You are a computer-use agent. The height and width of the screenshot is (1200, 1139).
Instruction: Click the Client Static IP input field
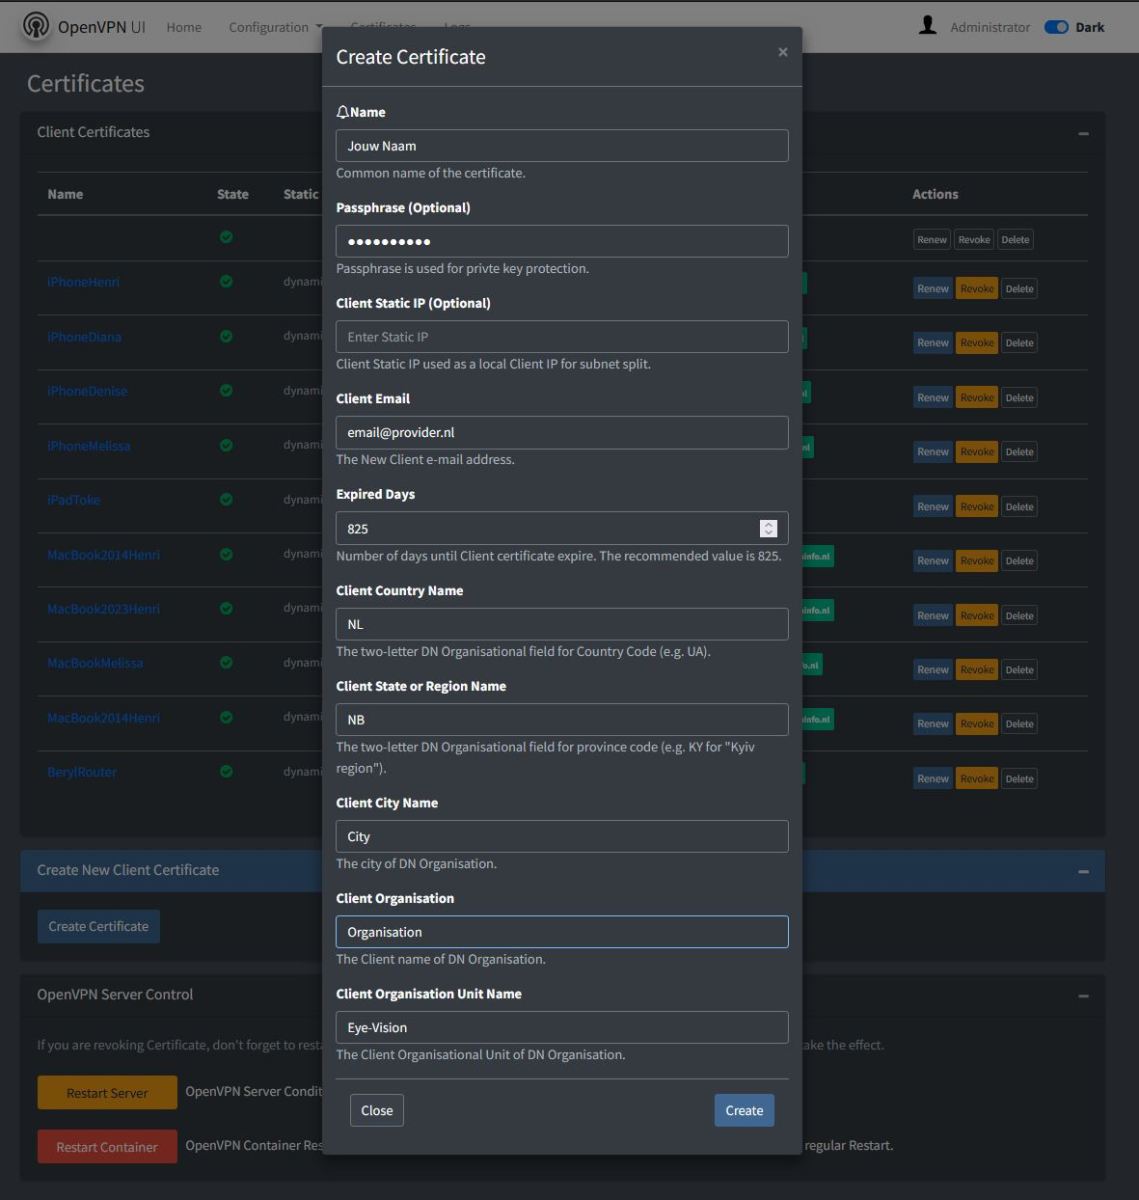coord(562,337)
